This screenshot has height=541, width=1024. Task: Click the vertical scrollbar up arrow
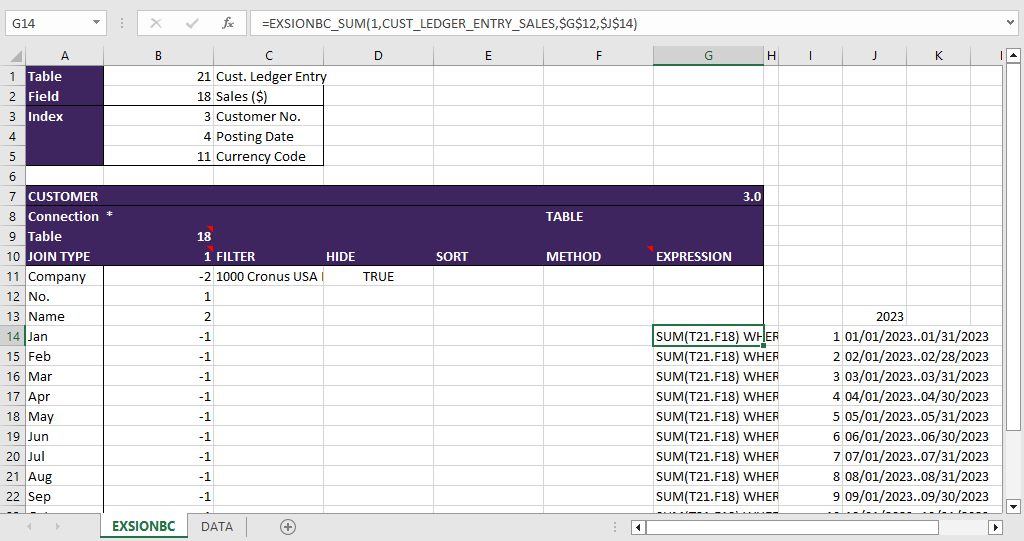pyautogui.click(x=1013, y=56)
